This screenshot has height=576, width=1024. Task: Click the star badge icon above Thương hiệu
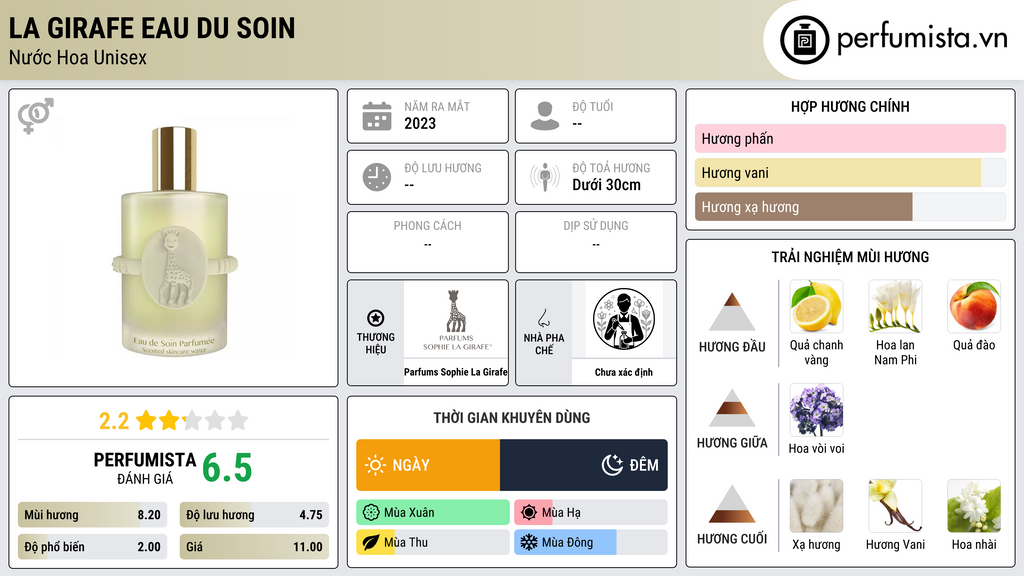coord(376,318)
